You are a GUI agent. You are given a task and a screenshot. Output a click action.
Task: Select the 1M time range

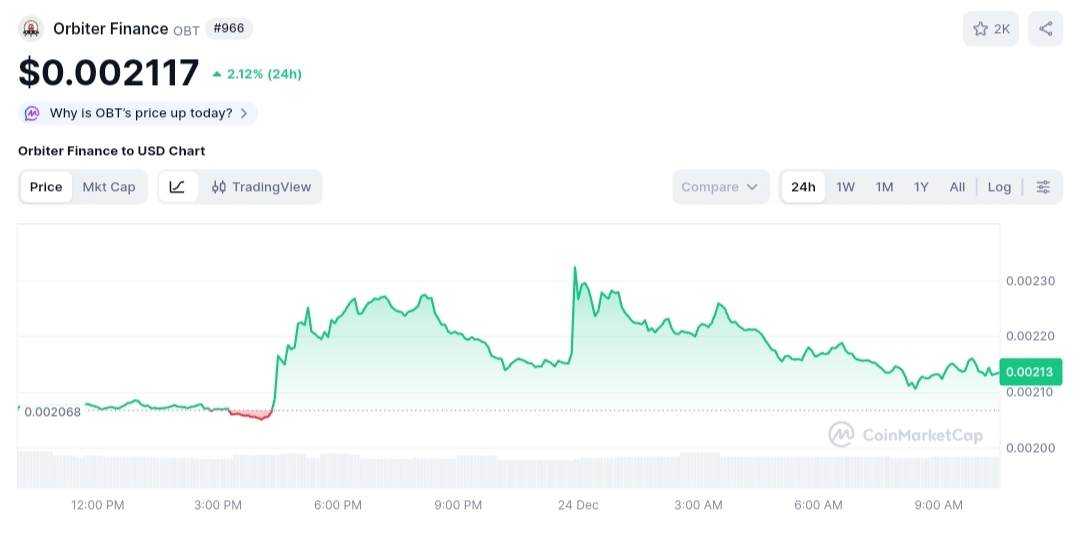point(884,187)
